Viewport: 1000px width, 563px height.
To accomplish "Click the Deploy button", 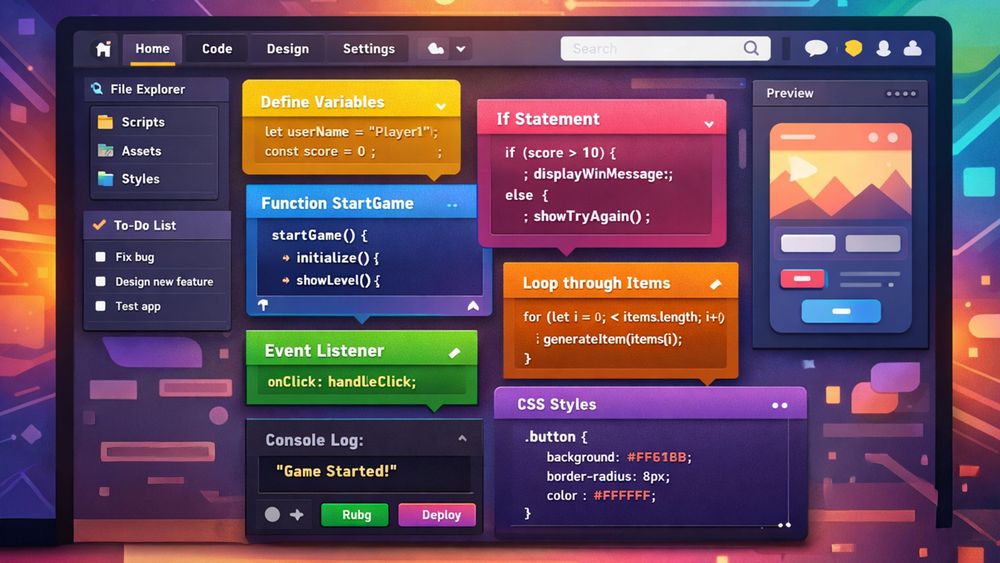I will point(437,515).
